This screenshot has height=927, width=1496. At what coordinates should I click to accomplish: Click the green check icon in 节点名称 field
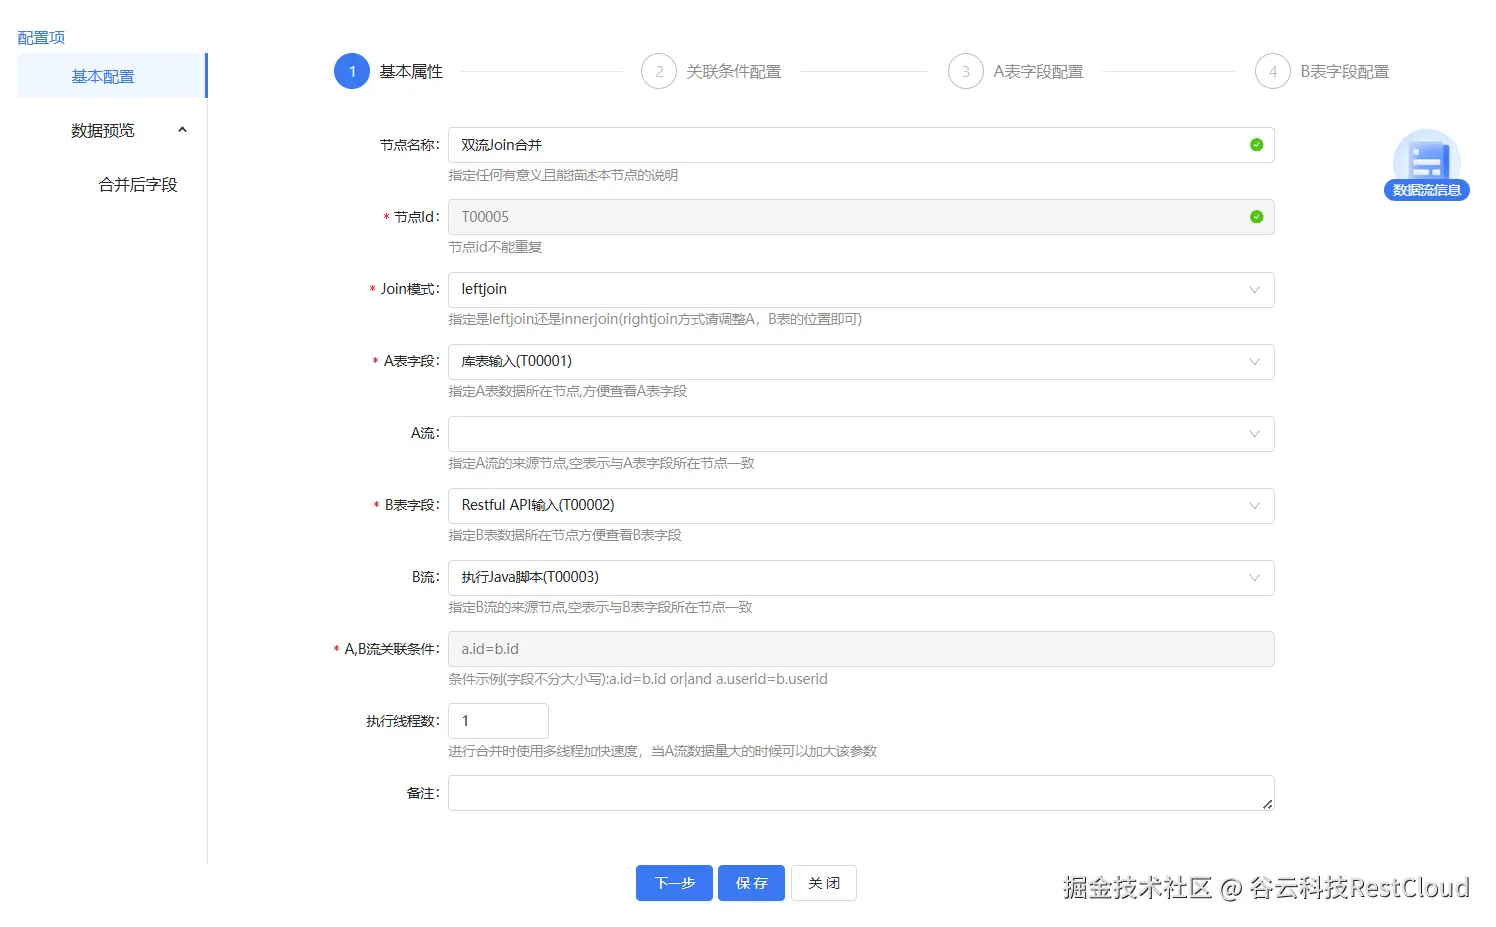pyautogui.click(x=1256, y=145)
